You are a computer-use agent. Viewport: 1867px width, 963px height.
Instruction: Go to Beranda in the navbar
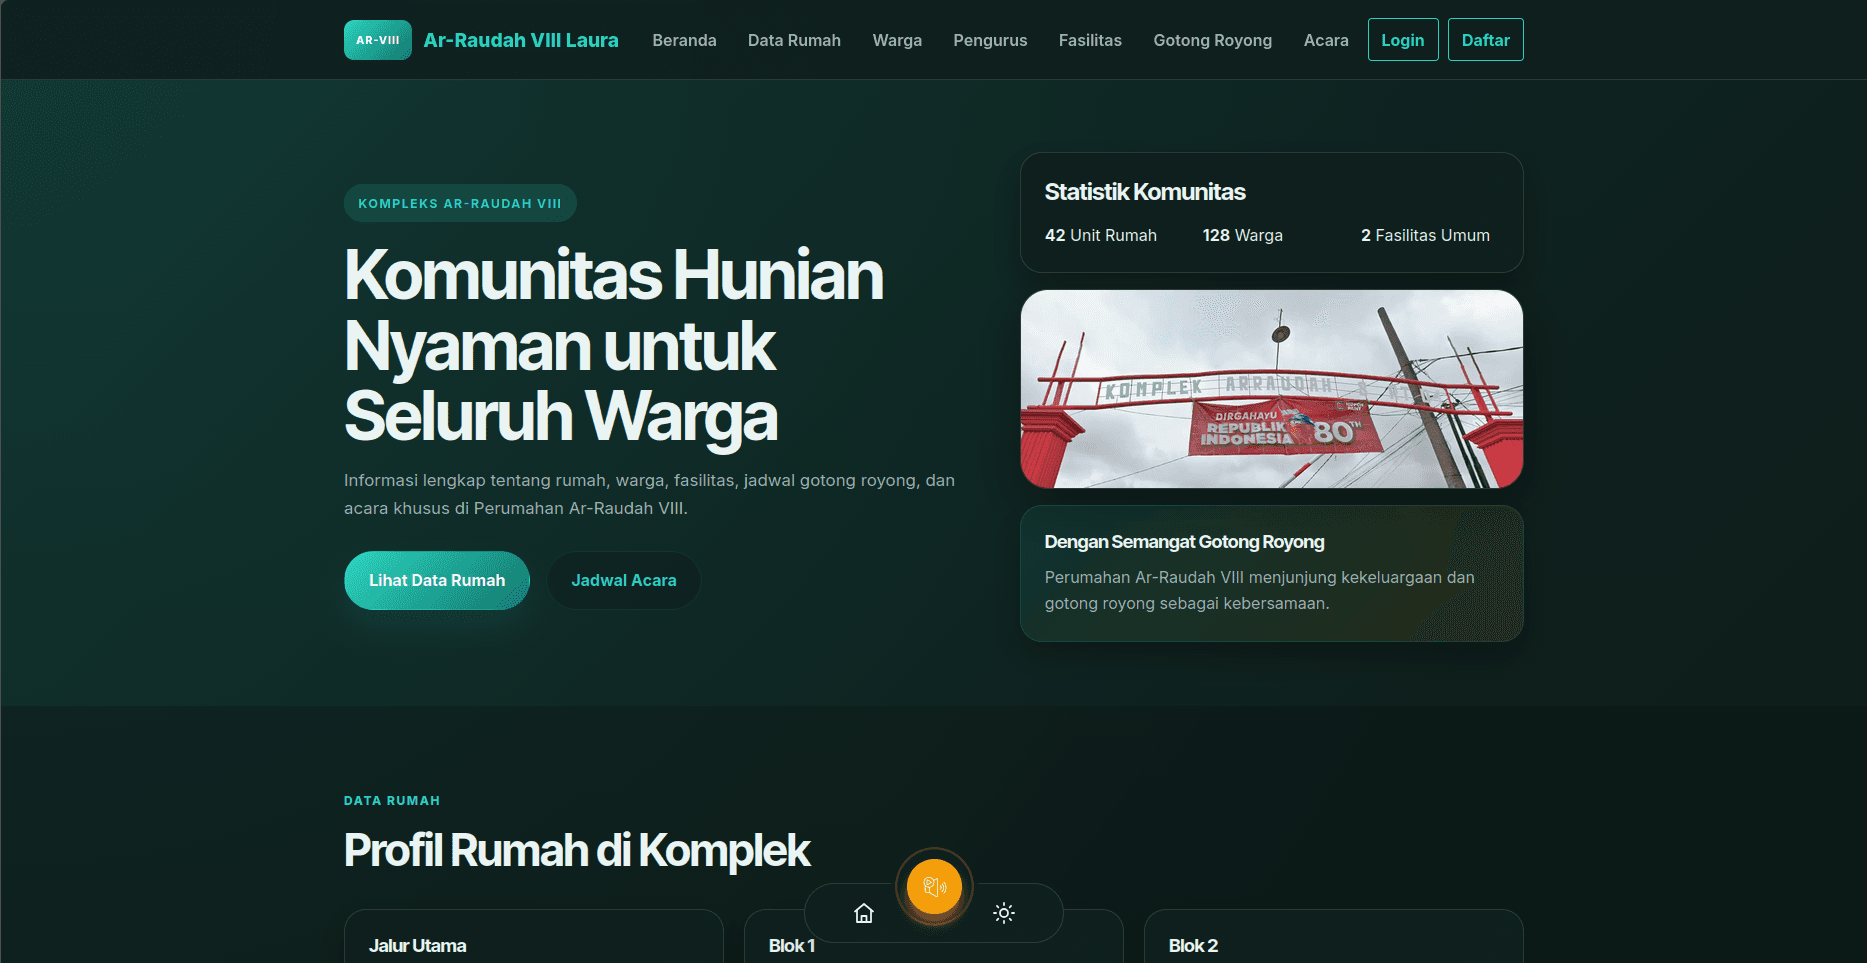684,40
